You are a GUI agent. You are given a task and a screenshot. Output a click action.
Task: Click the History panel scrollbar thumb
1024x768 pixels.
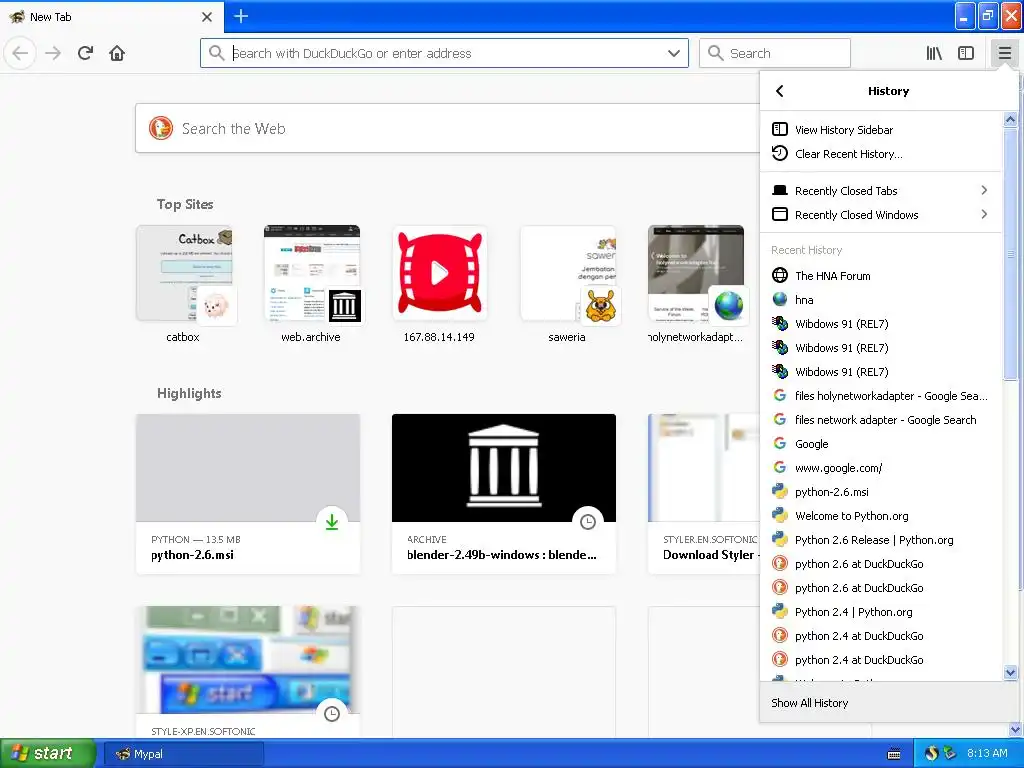point(1010,253)
